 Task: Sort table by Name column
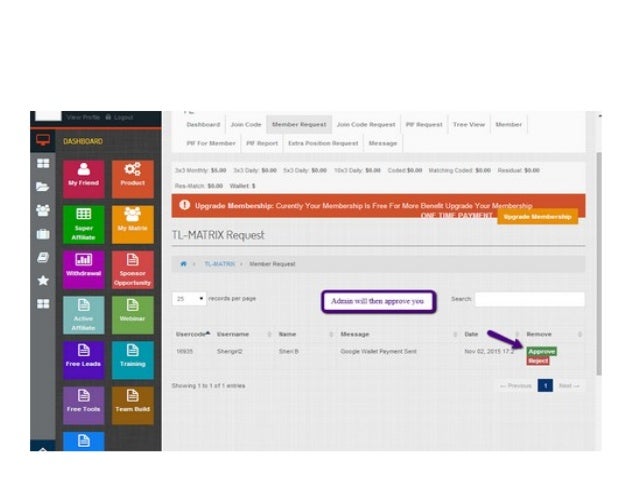pos(306,334)
